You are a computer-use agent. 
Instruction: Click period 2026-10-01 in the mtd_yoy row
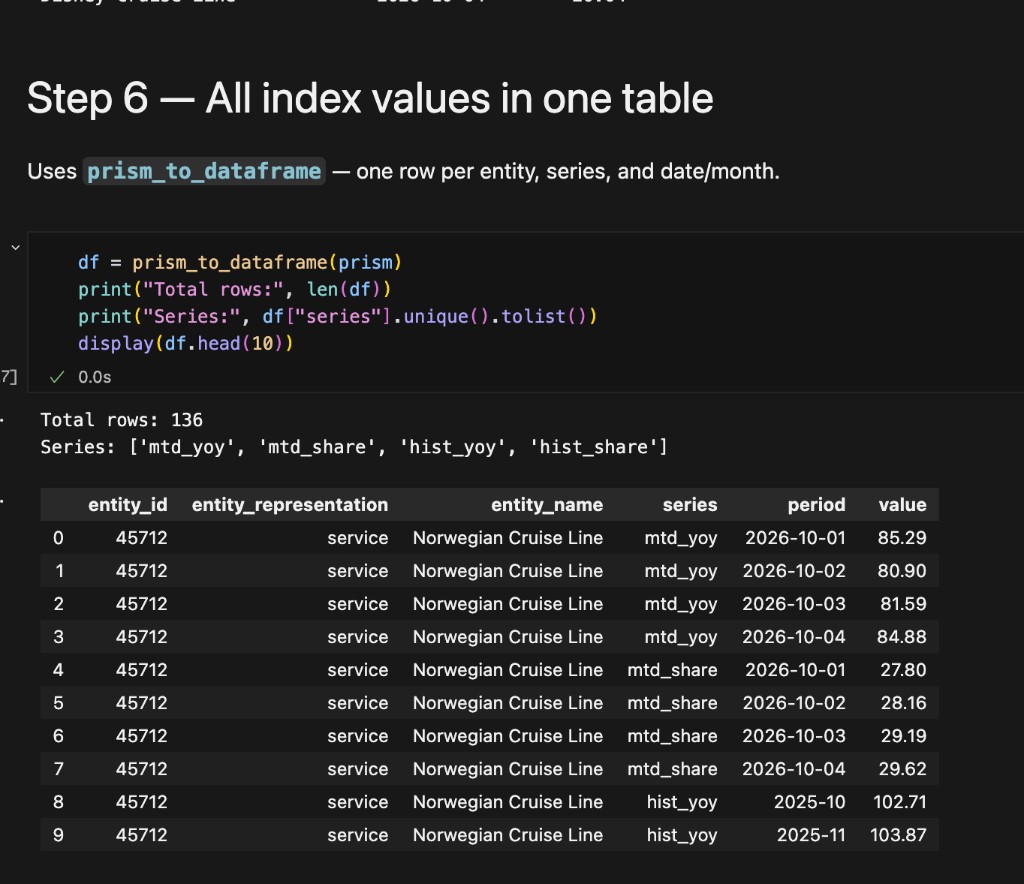tap(795, 538)
